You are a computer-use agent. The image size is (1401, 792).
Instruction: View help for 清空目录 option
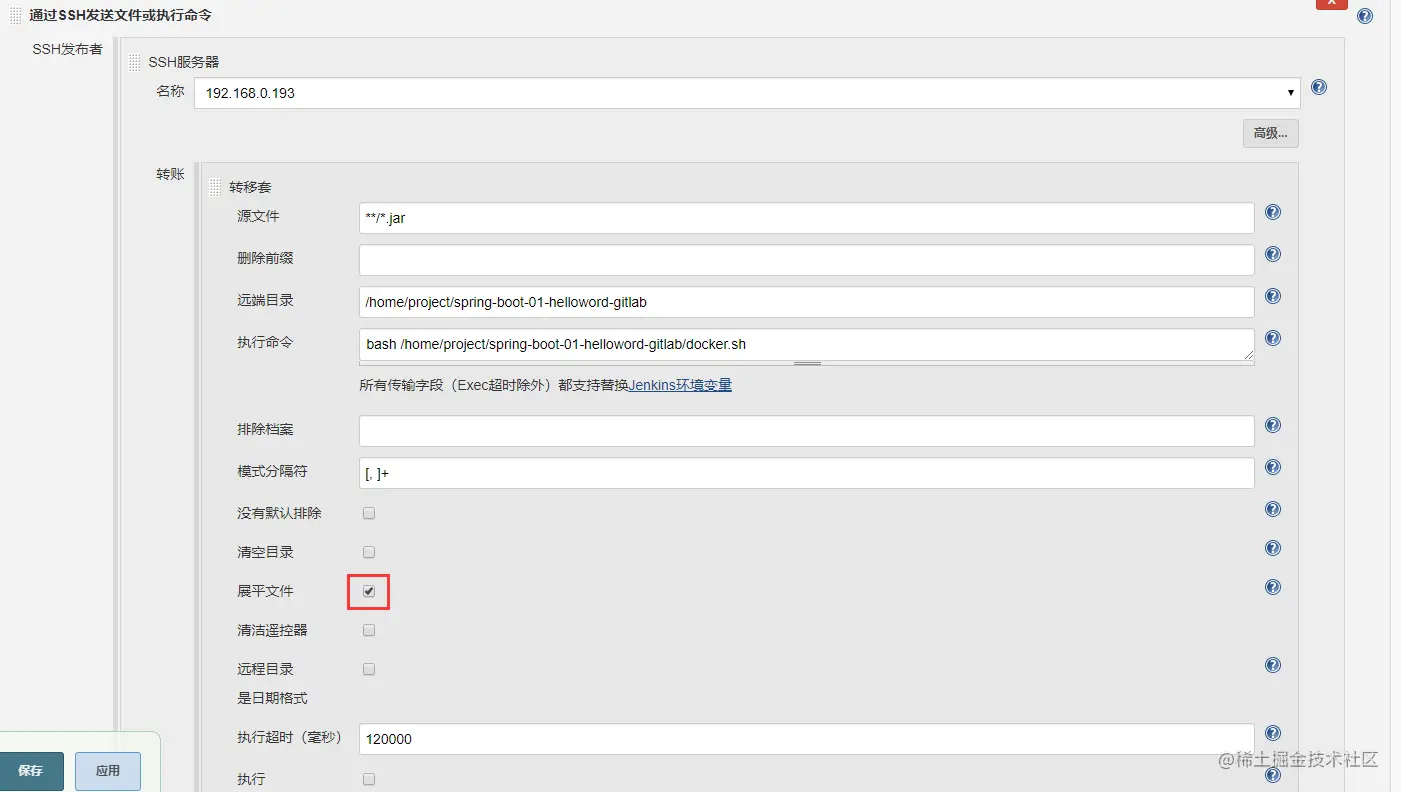tap(1273, 548)
